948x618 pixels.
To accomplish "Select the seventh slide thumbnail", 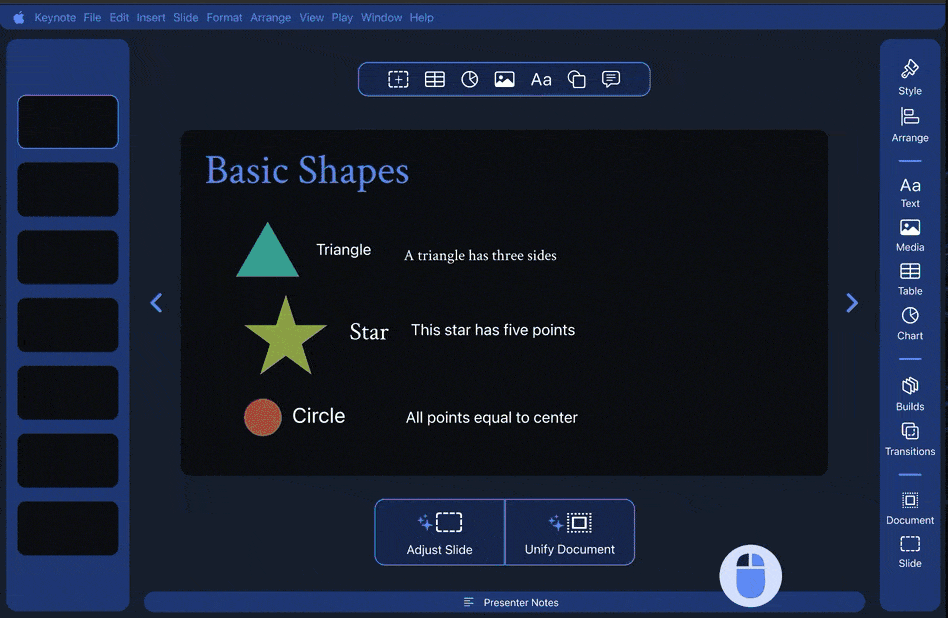I will click(68, 528).
